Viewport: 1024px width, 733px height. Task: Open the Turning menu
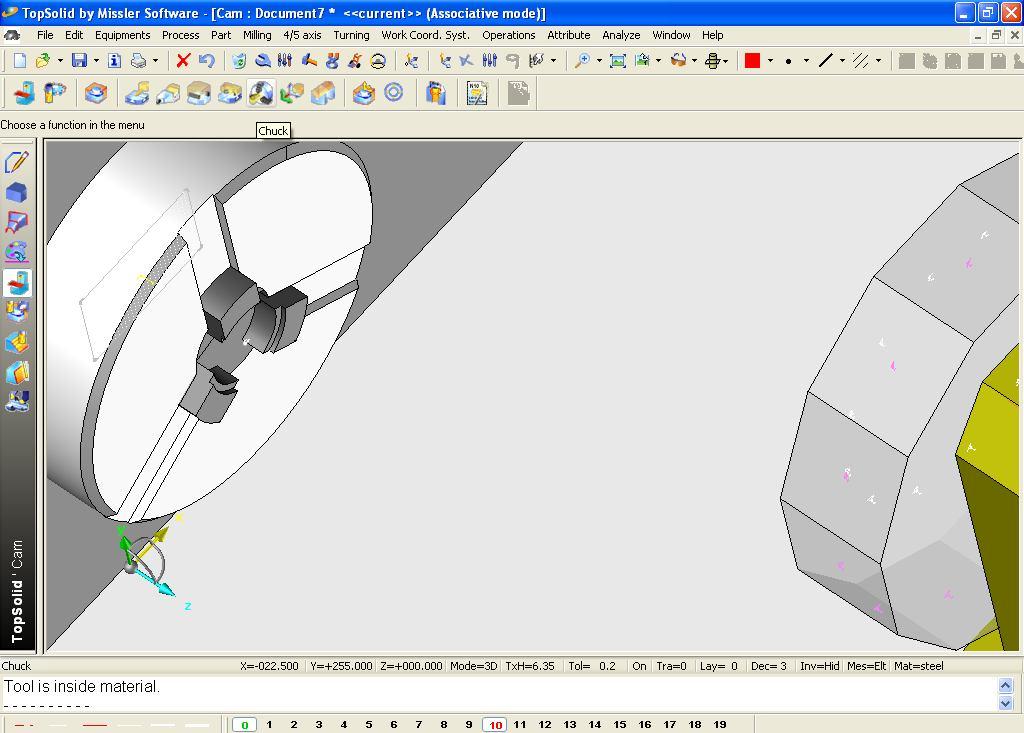(351, 35)
